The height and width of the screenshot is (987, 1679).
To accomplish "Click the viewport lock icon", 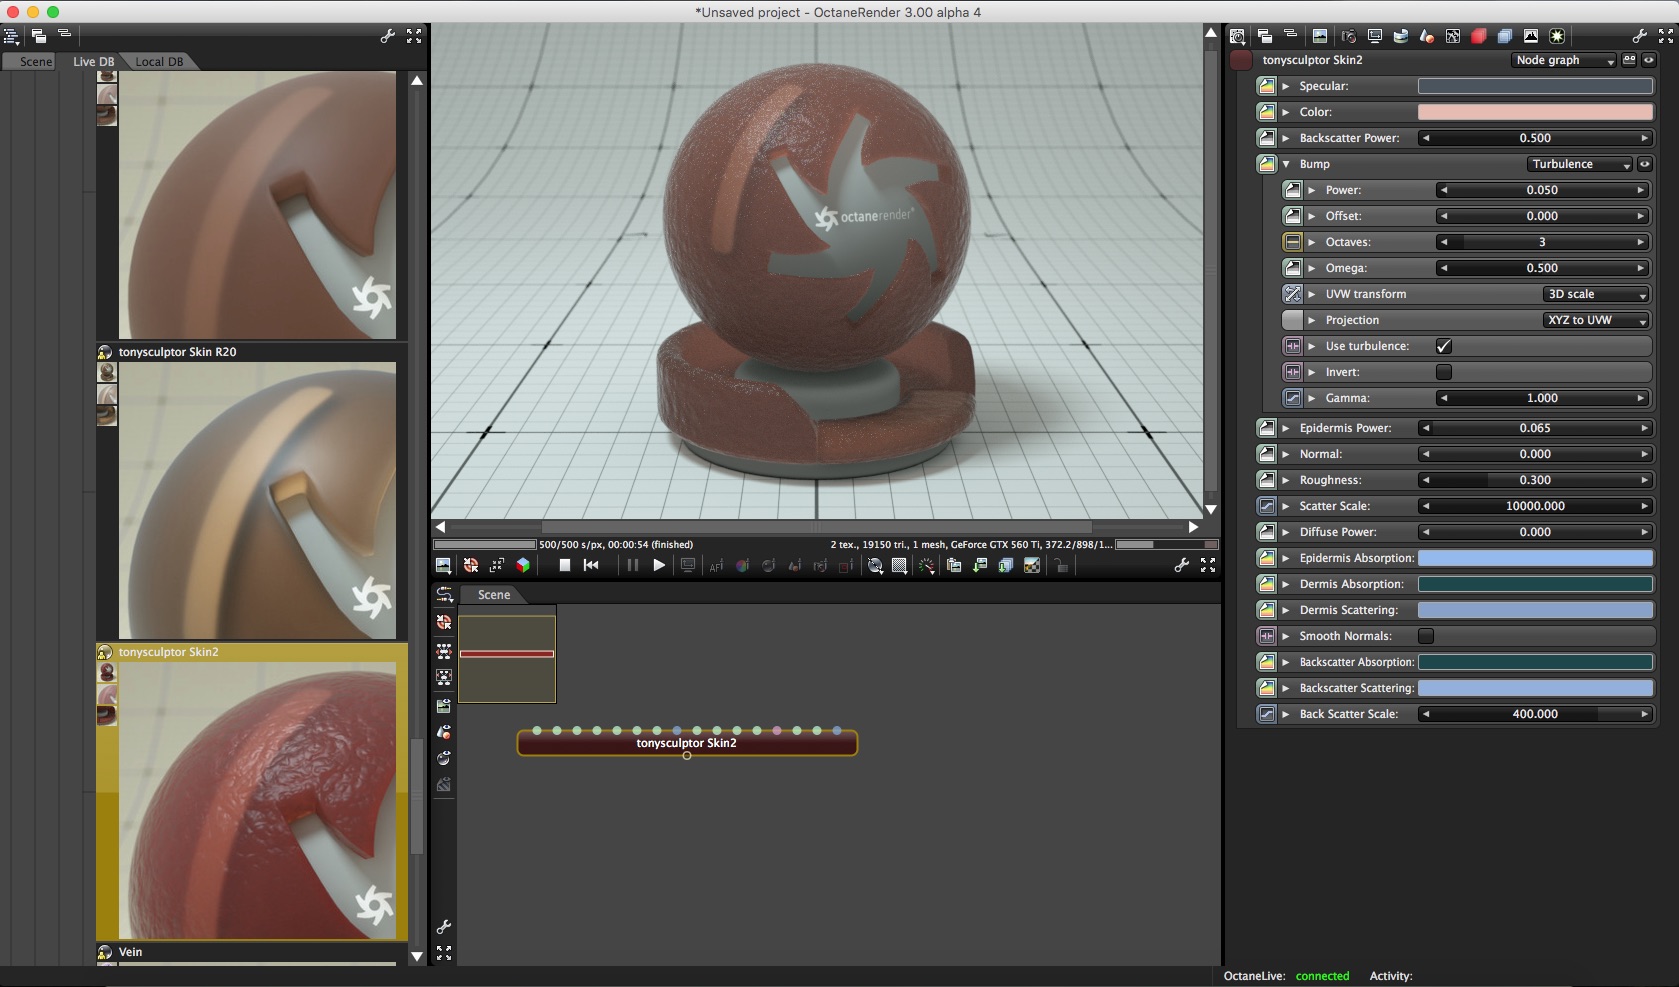I will 1061,566.
